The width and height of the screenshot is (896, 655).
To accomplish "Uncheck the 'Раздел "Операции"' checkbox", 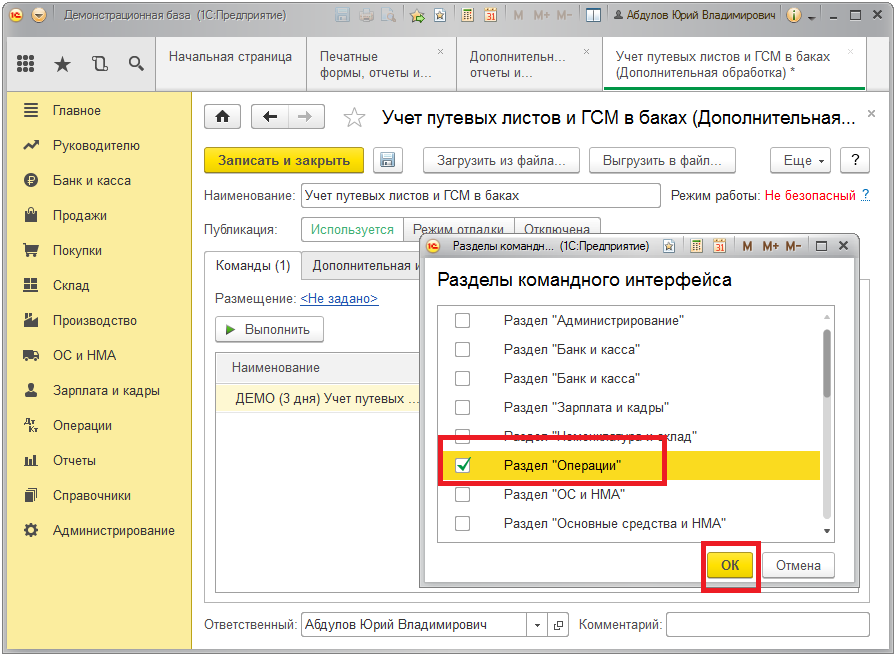I will click(x=463, y=466).
